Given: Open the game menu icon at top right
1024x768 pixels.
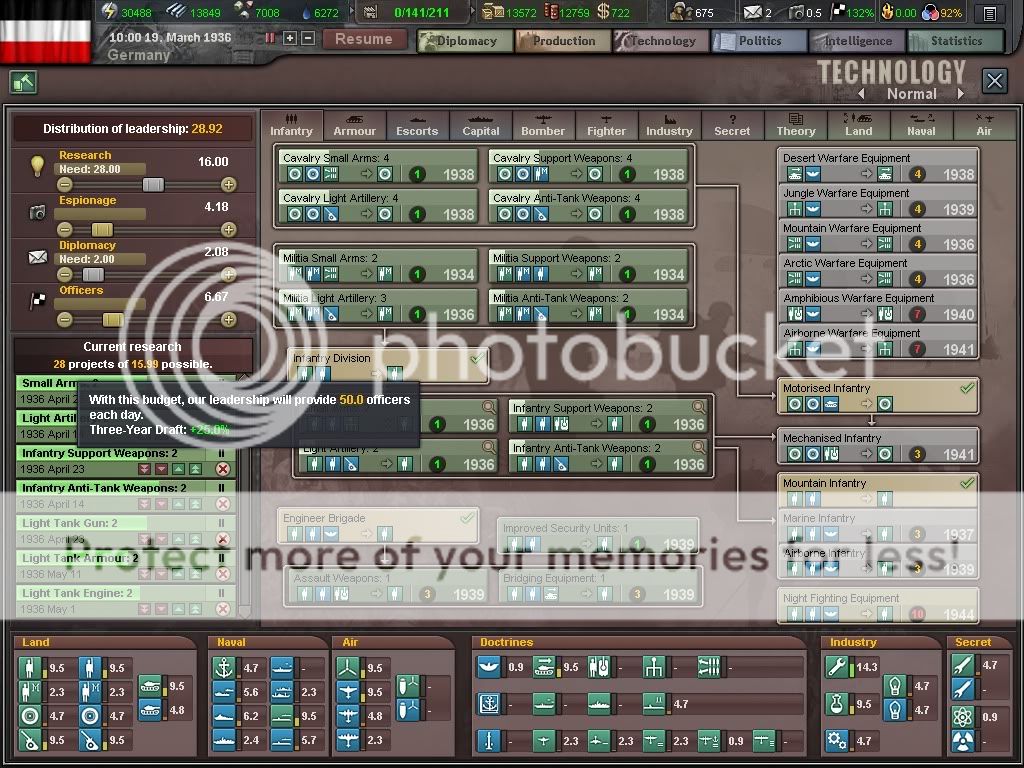Looking at the screenshot, I should pos(989,13).
